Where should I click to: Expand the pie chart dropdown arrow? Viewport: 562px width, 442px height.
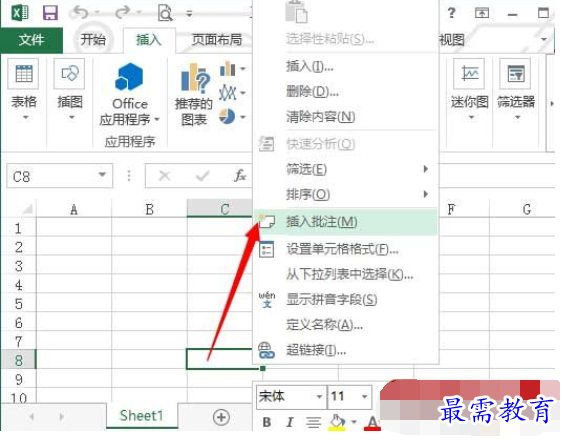pos(243,117)
